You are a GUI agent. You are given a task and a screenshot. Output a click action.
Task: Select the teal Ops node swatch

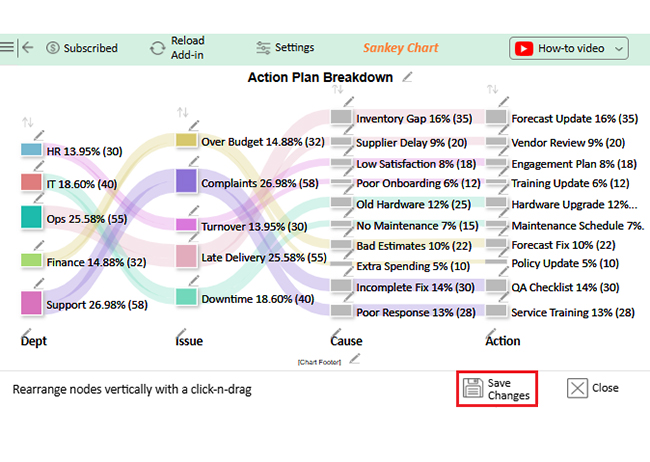[32, 217]
